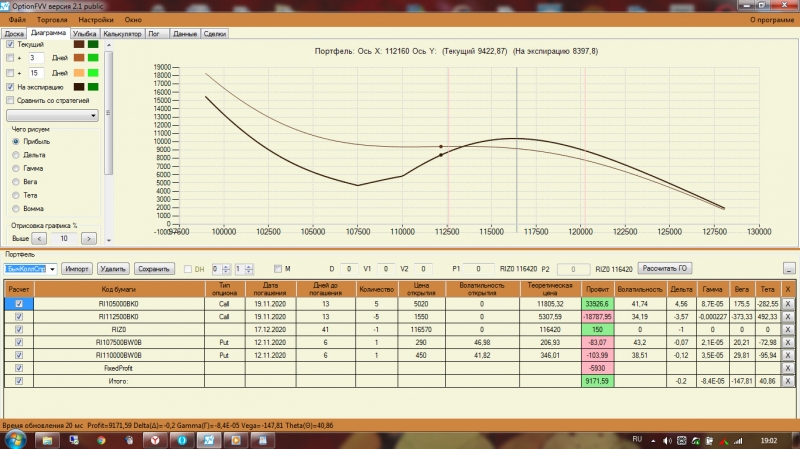Select the Дельта radio button
The height and width of the screenshot is (449, 800).
click(x=15, y=155)
